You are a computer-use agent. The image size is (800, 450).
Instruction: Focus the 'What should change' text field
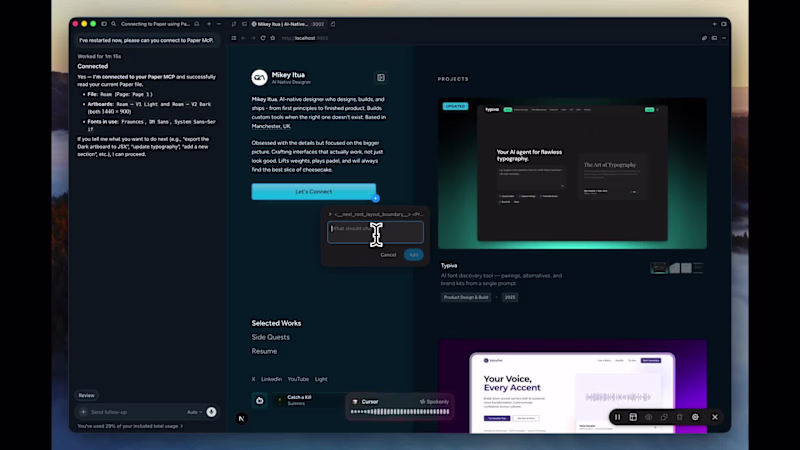(375, 232)
